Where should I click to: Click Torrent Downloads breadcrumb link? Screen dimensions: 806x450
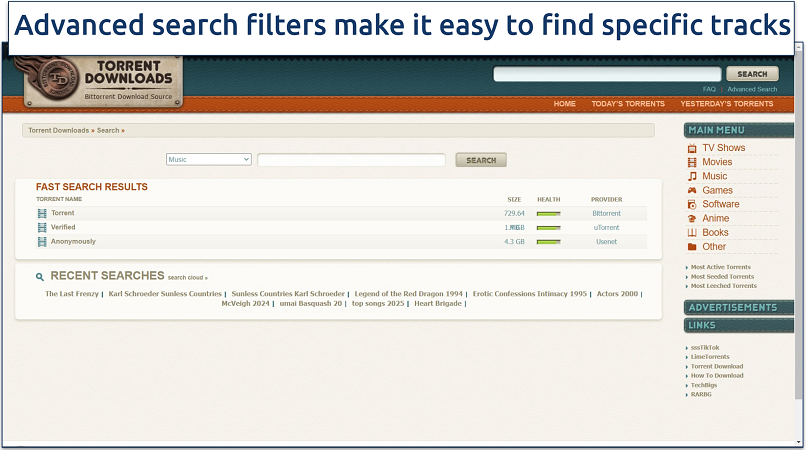coord(59,131)
